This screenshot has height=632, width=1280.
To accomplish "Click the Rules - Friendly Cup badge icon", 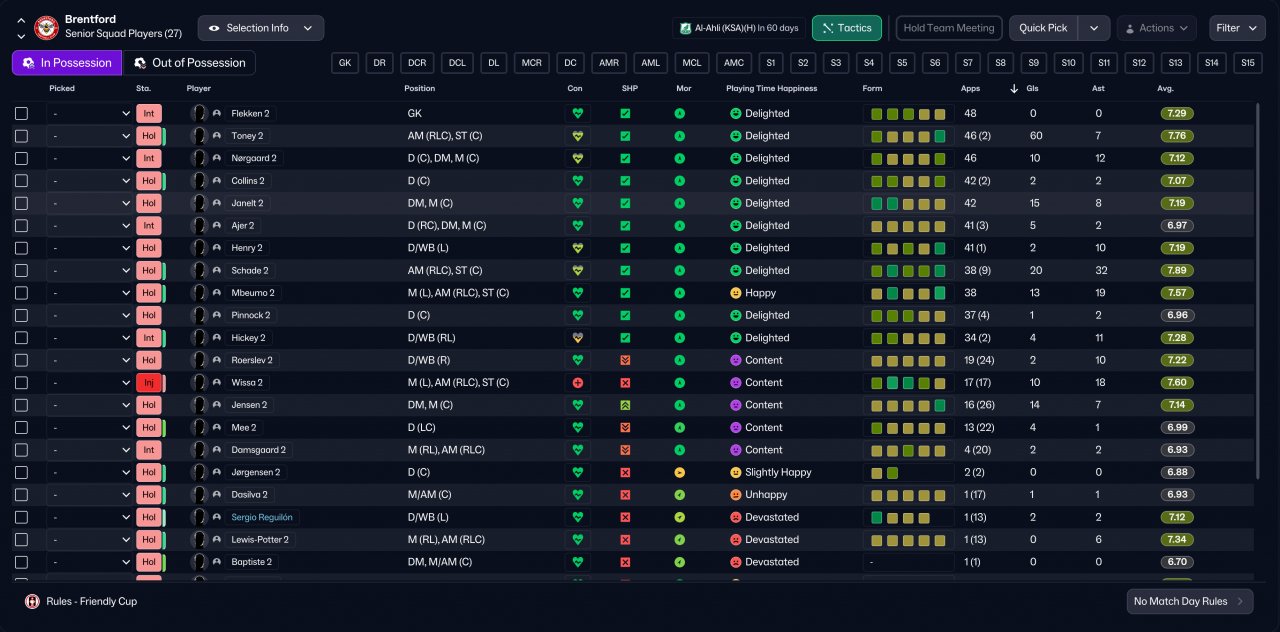I will pyautogui.click(x=32, y=601).
